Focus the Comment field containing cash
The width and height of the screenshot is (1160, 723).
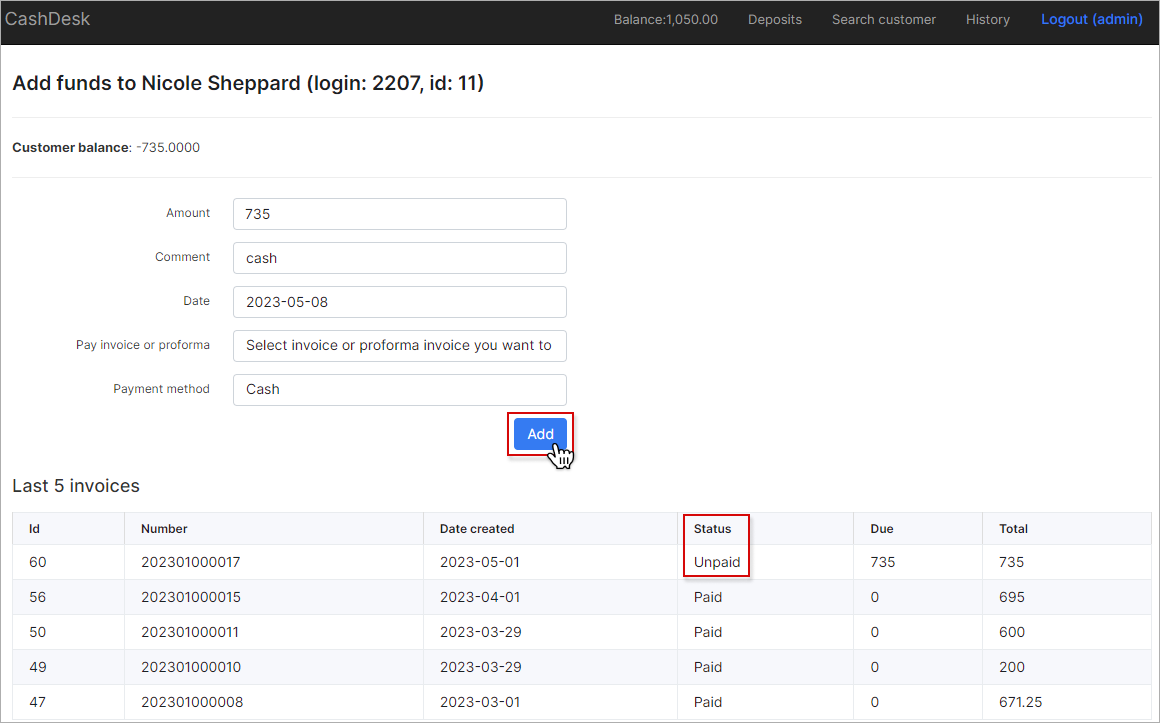point(399,258)
